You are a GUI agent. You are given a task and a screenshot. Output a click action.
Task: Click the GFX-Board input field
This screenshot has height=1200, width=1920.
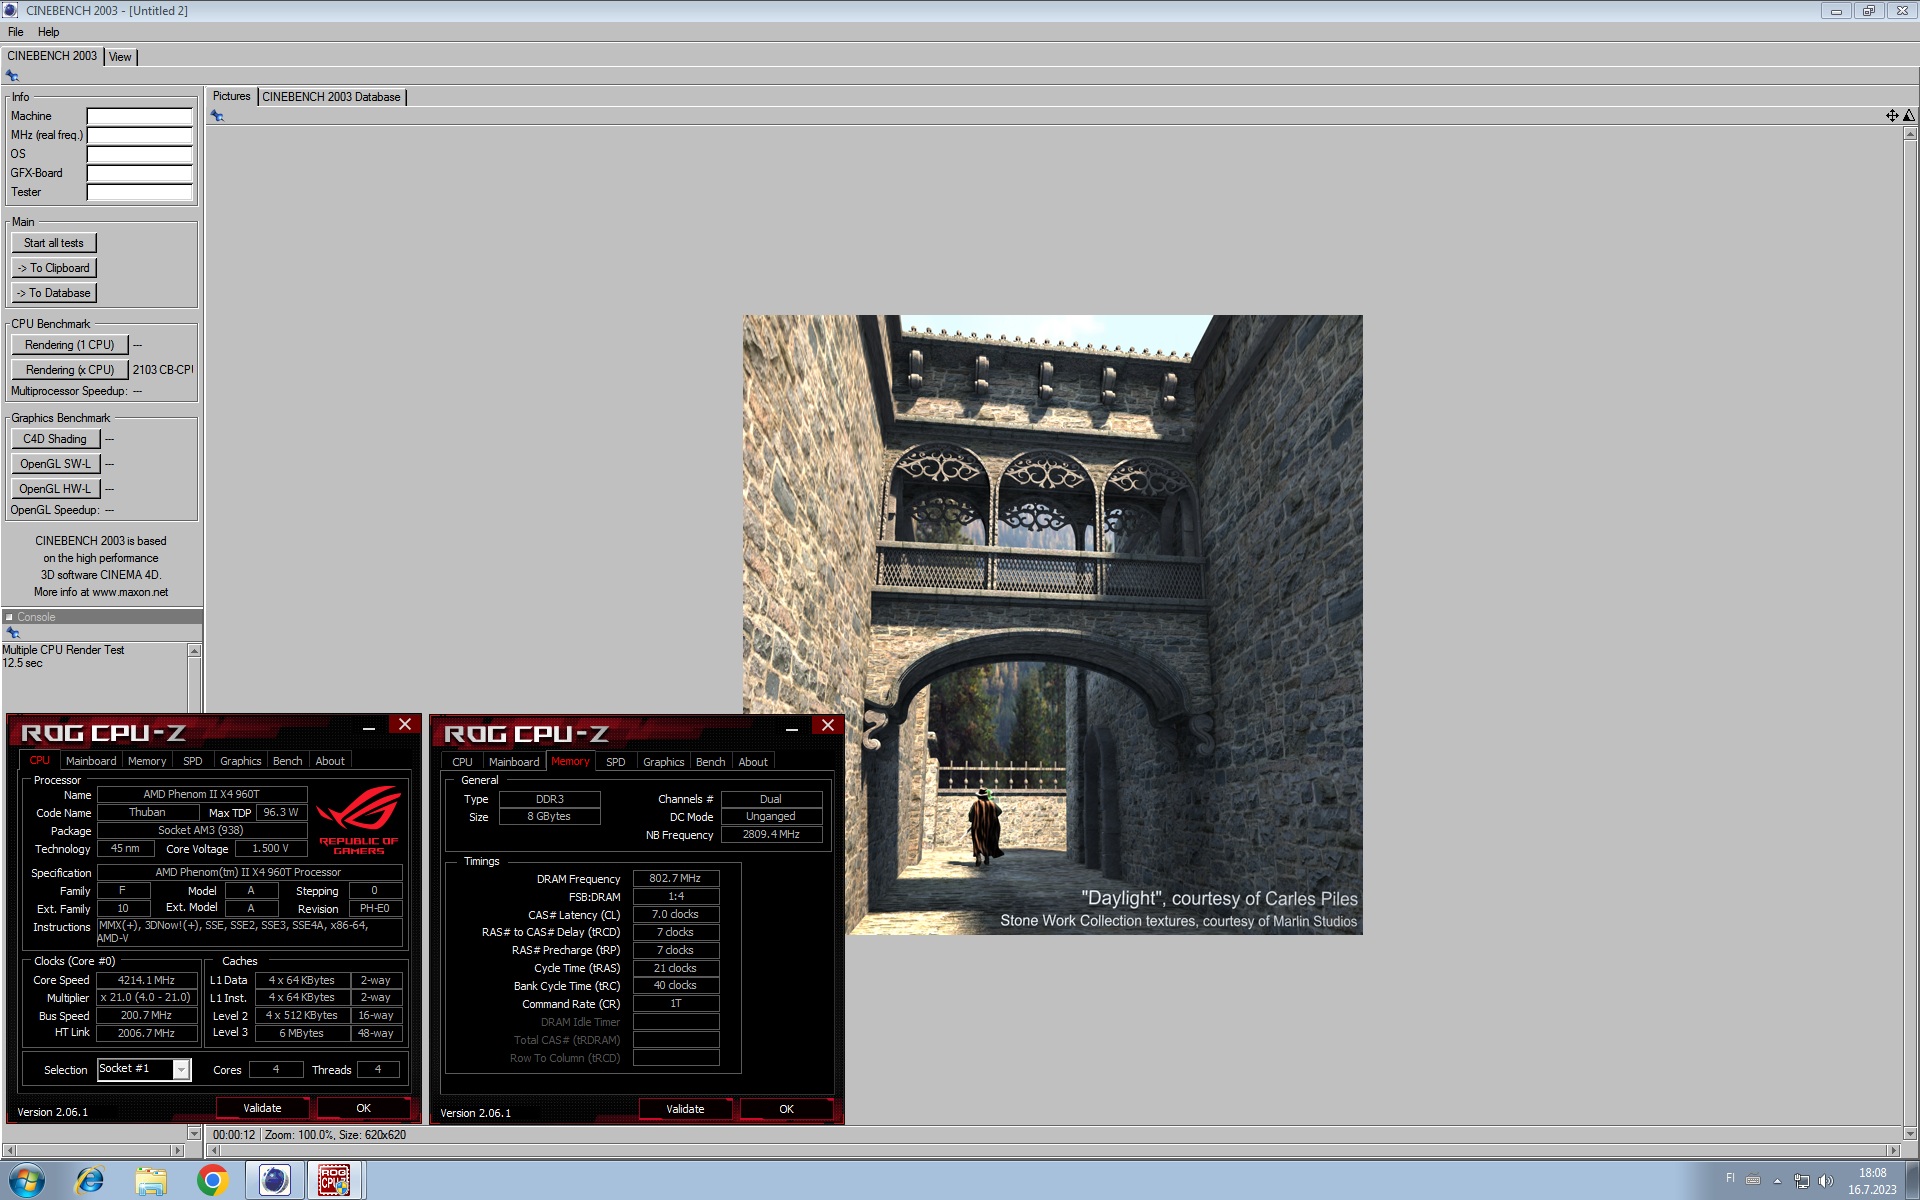pos(139,173)
